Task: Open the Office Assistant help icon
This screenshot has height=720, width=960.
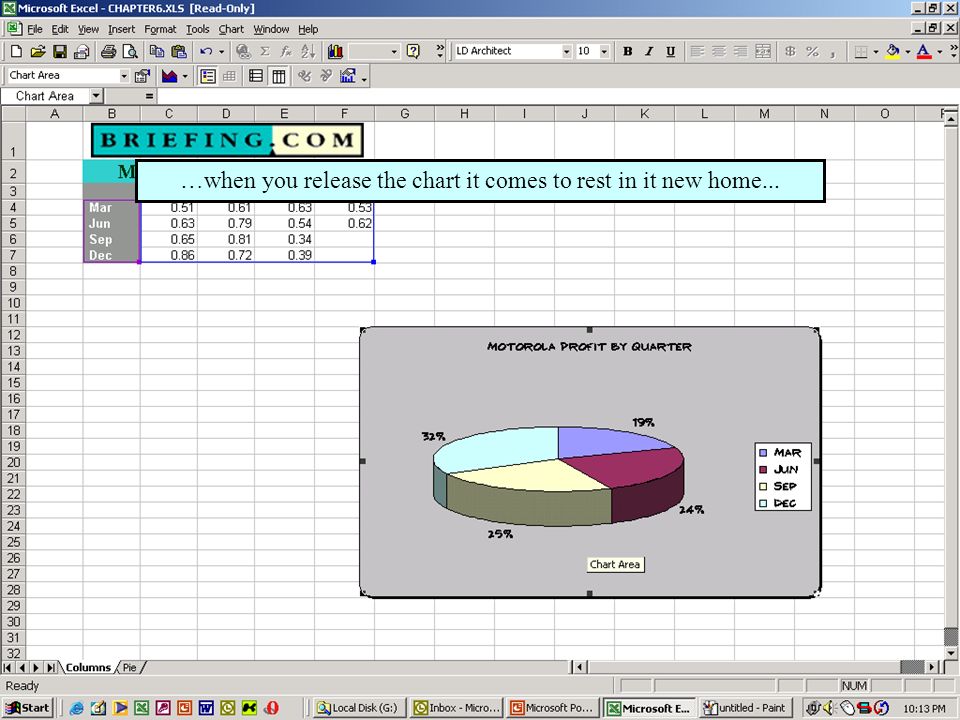Action: click(x=413, y=51)
